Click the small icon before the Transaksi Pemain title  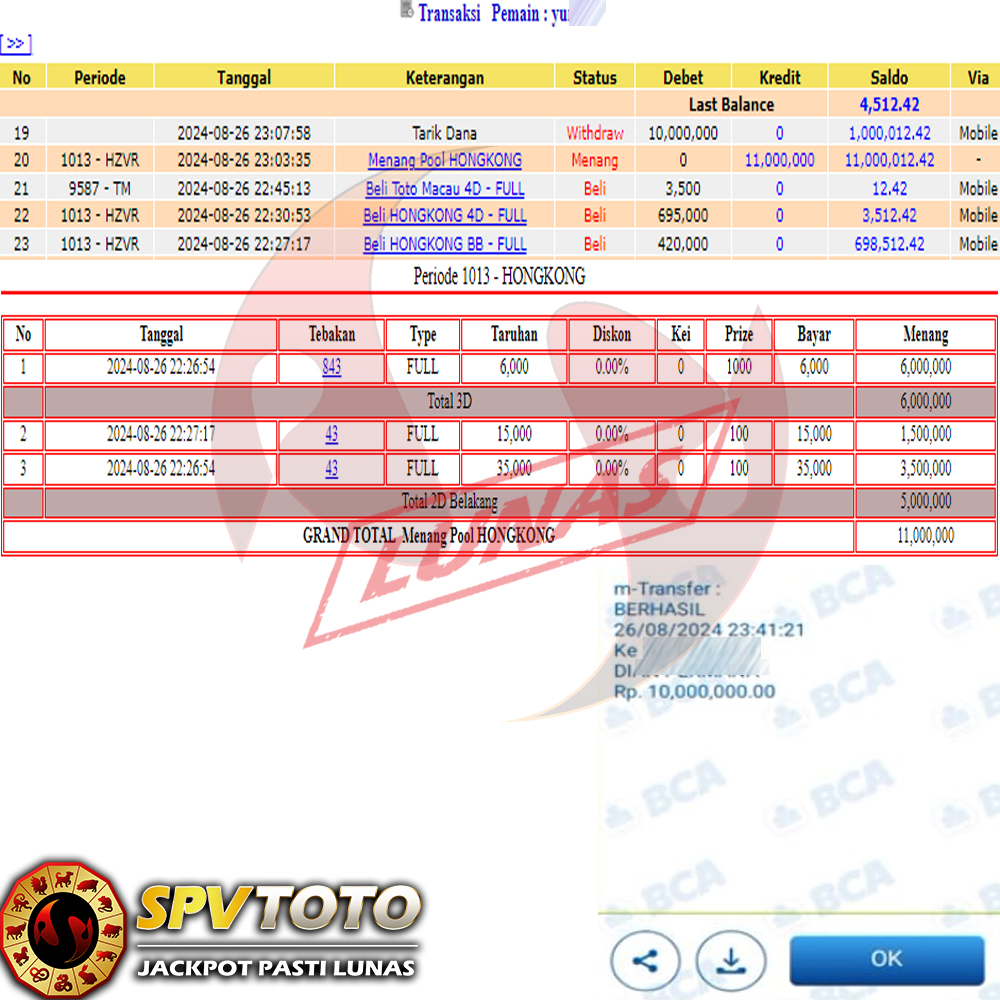406,11
